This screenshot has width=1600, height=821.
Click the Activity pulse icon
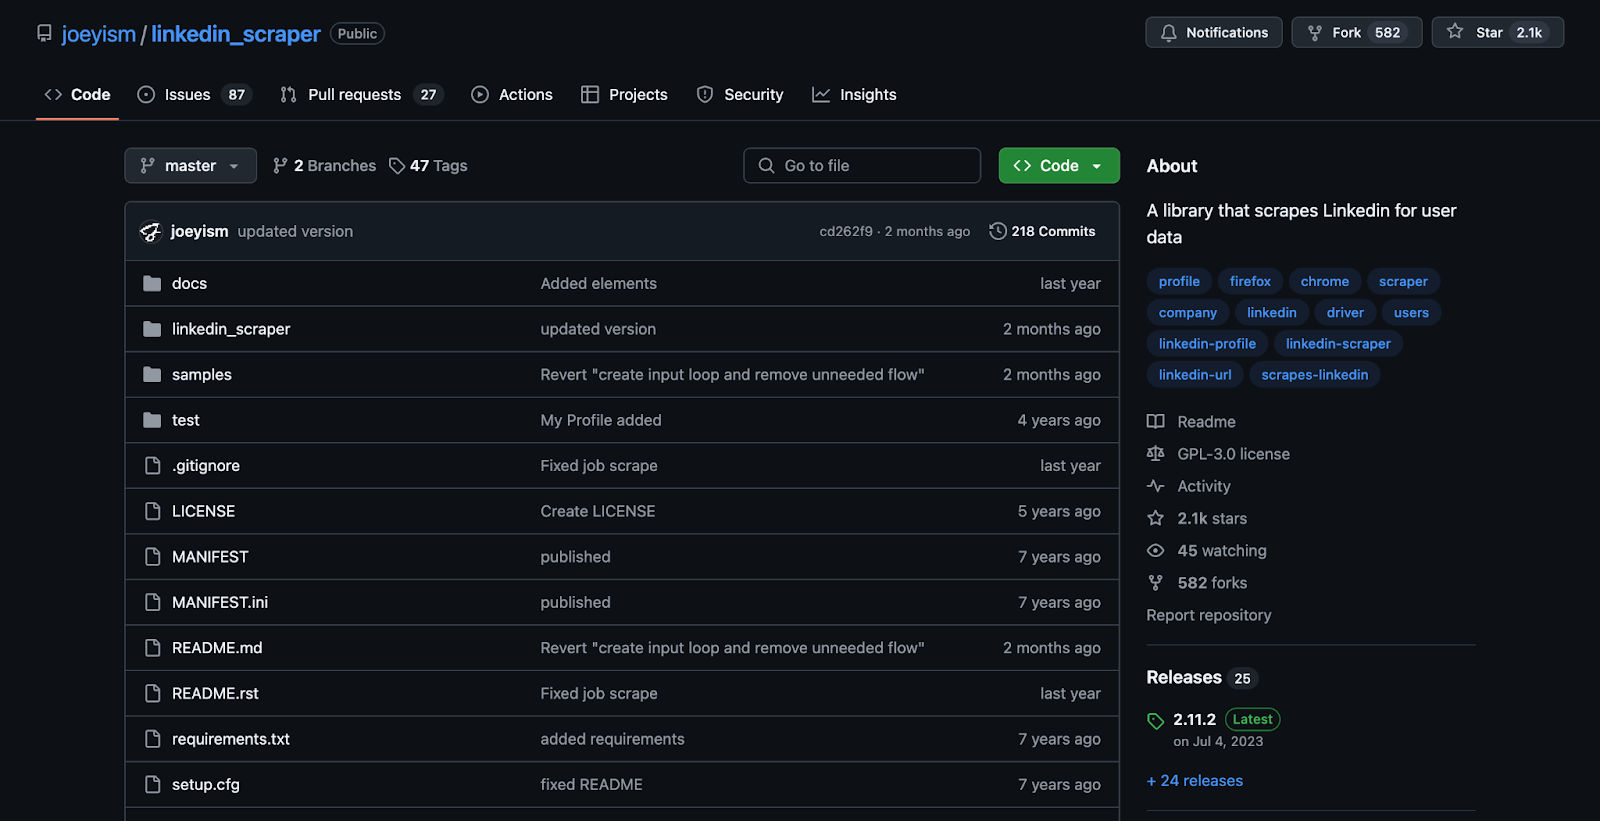coord(1156,486)
